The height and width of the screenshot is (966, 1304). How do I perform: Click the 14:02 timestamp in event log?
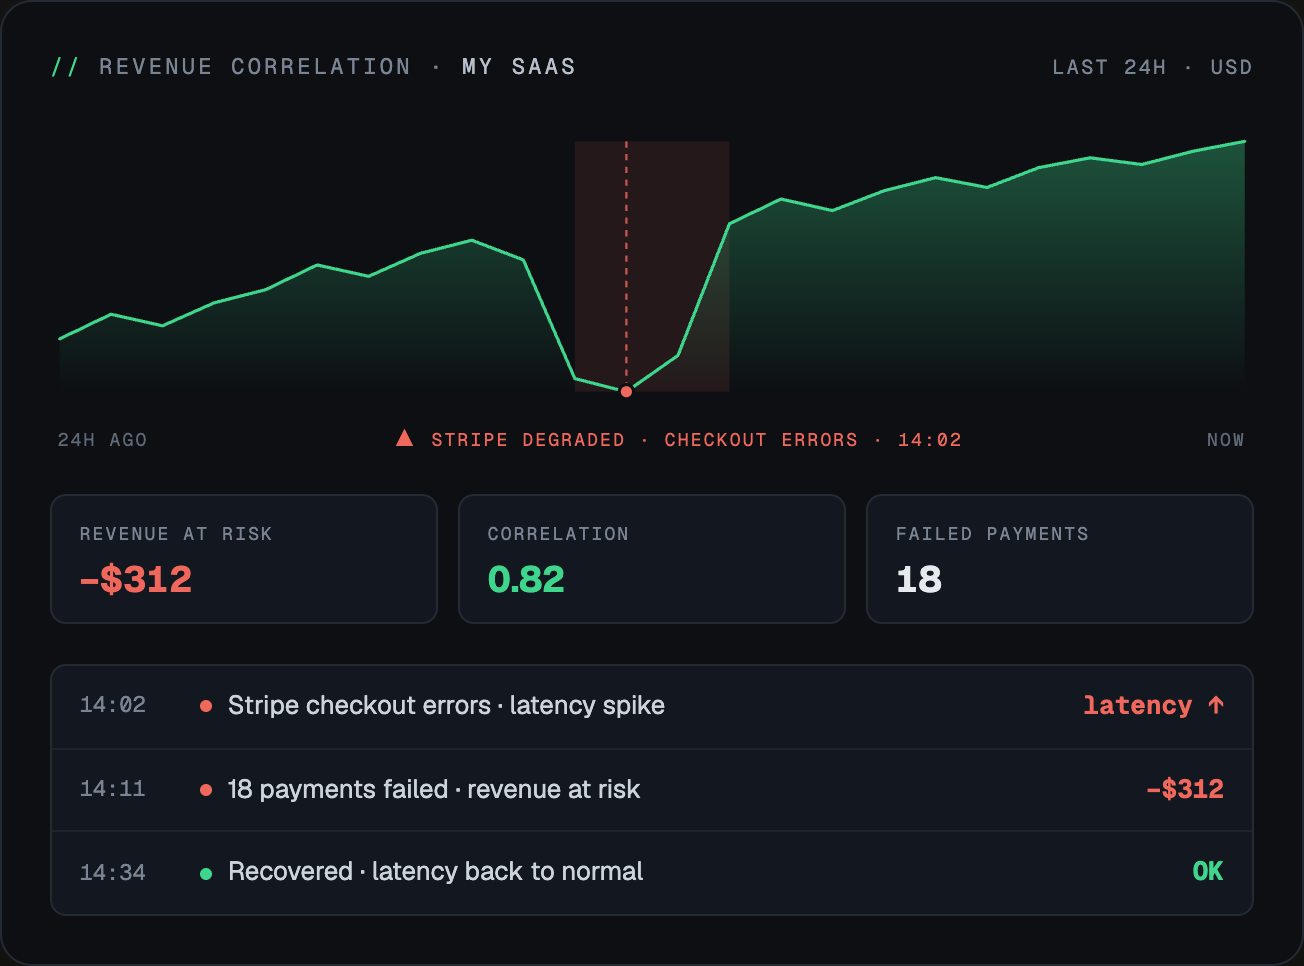[x=113, y=705]
